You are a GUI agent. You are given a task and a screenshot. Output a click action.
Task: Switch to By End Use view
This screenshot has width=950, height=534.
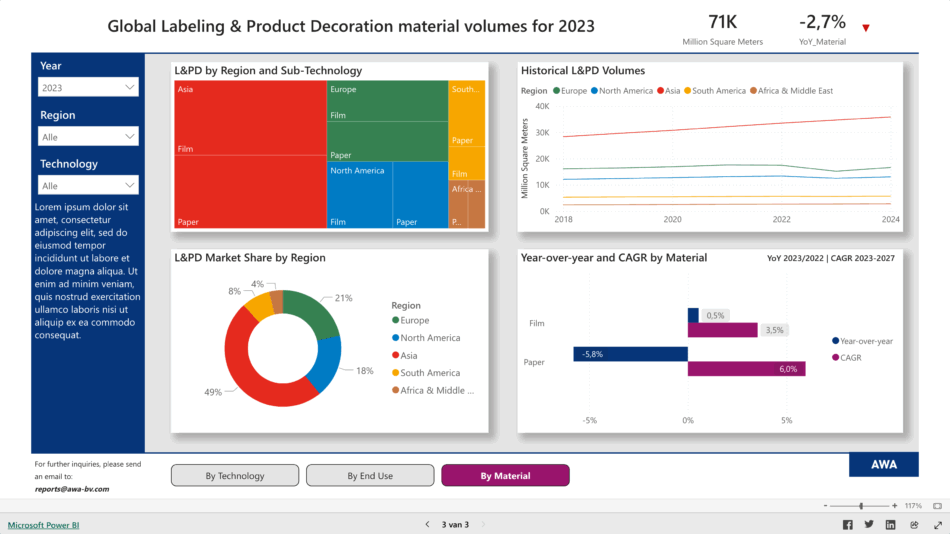coord(370,476)
